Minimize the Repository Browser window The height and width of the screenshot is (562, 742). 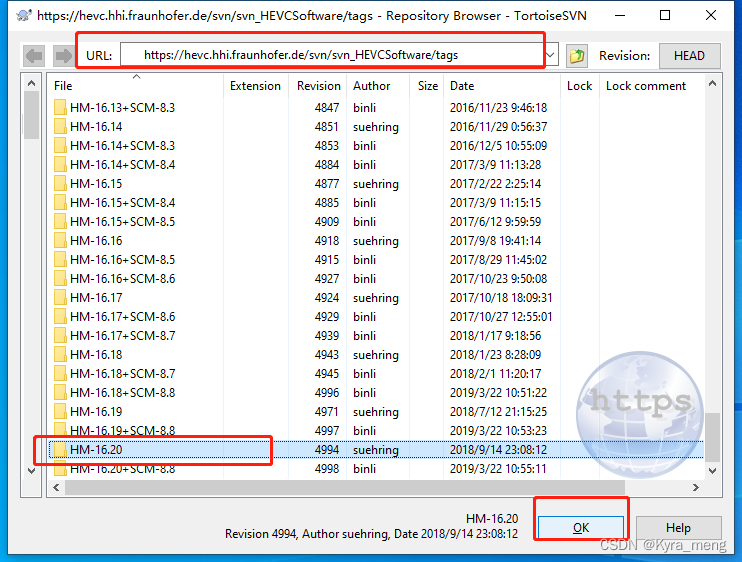click(x=619, y=15)
